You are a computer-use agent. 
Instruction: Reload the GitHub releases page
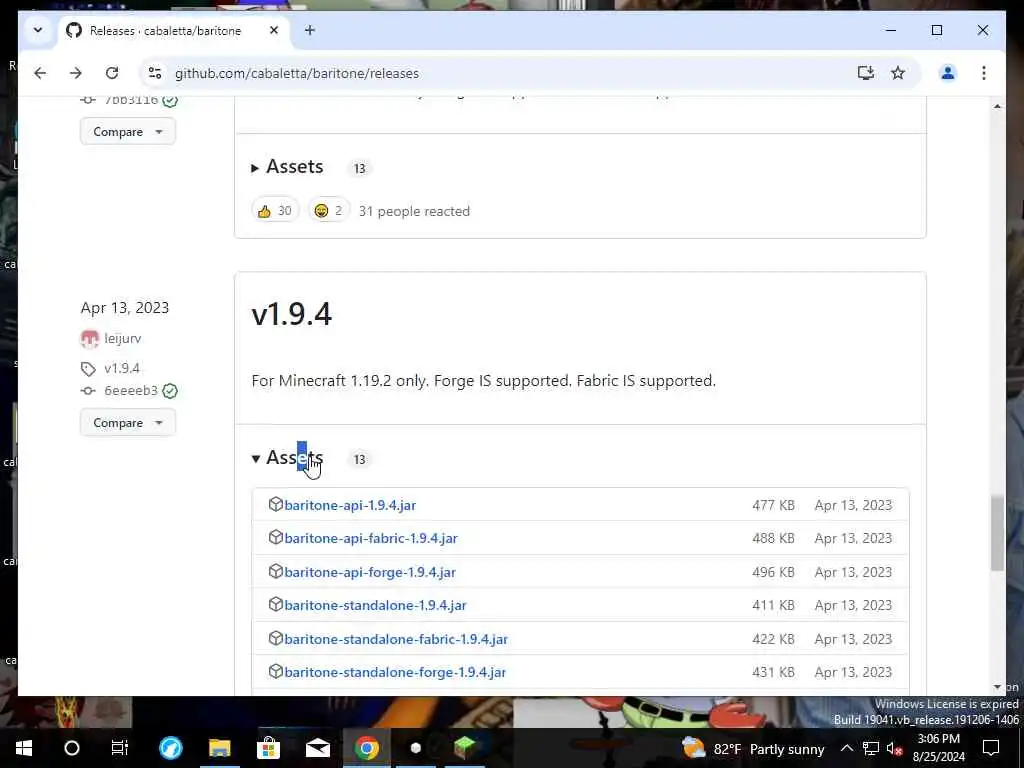pyautogui.click(x=112, y=73)
